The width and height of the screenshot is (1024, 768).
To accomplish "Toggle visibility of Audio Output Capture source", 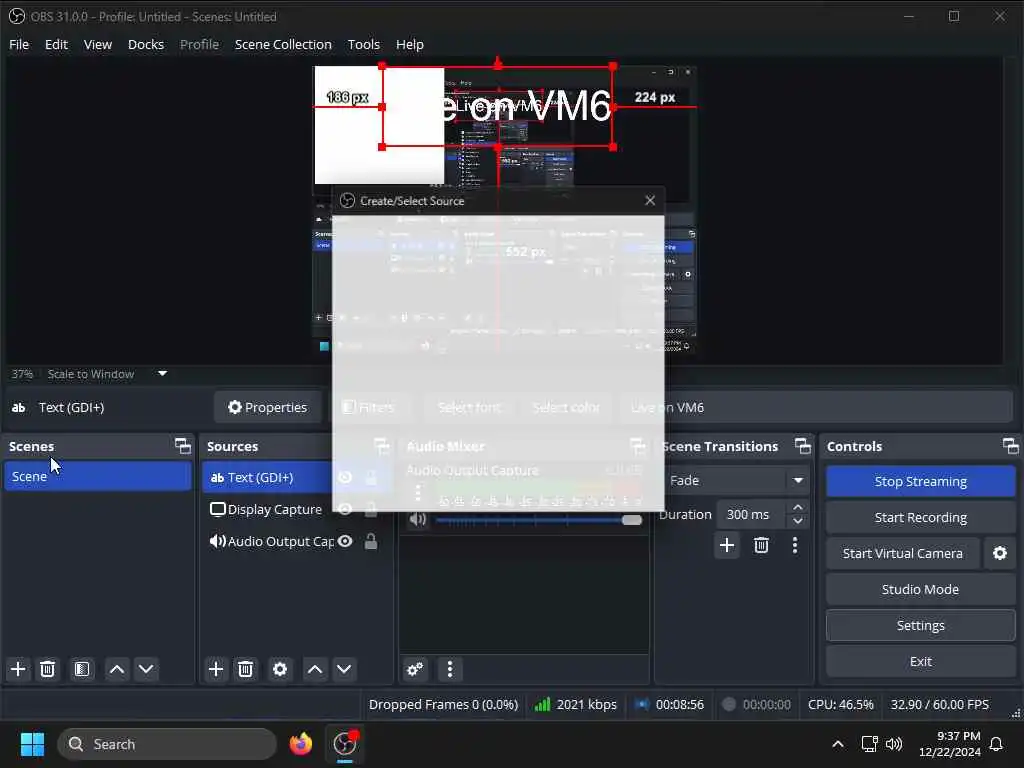I will pos(345,541).
